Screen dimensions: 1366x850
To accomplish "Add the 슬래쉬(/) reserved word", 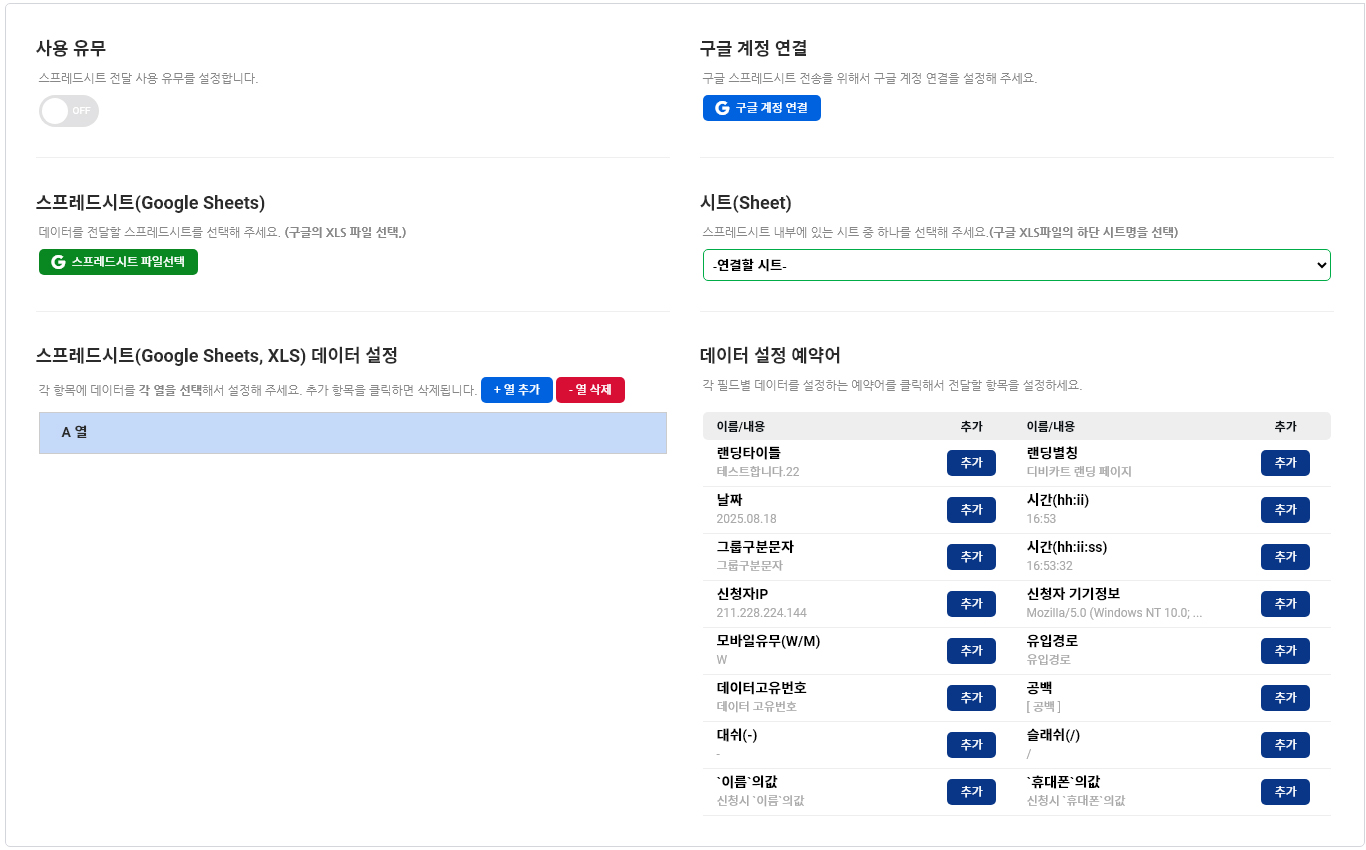I will pyautogui.click(x=1284, y=745).
